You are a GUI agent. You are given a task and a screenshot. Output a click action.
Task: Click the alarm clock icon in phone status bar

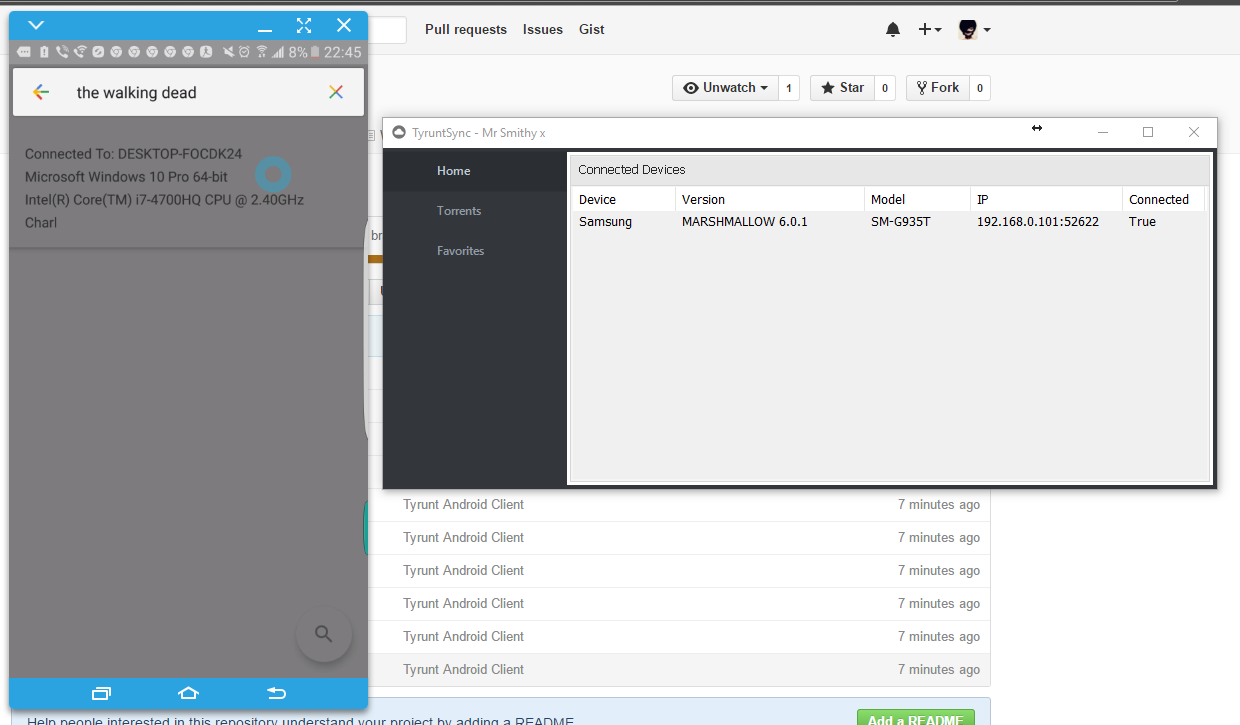pos(244,52)
